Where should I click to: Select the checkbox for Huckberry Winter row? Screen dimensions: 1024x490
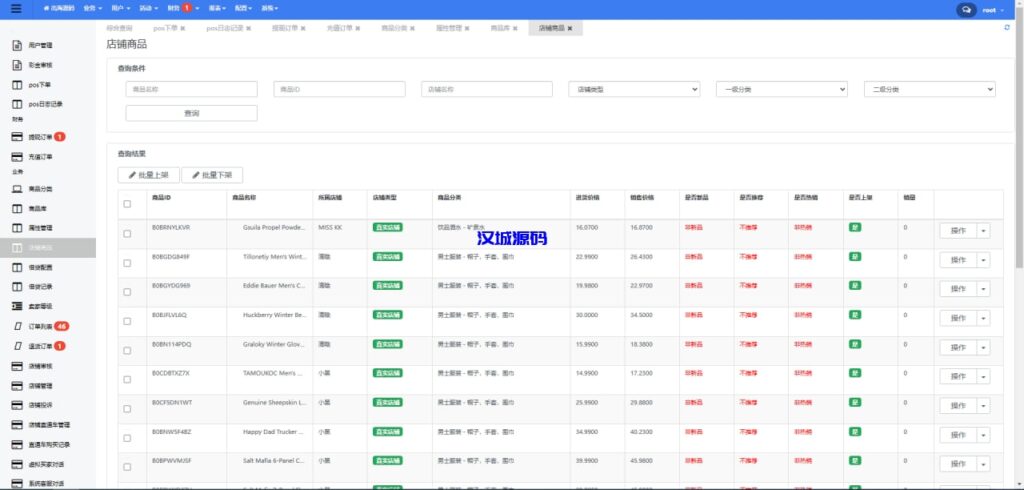[127, 320]
